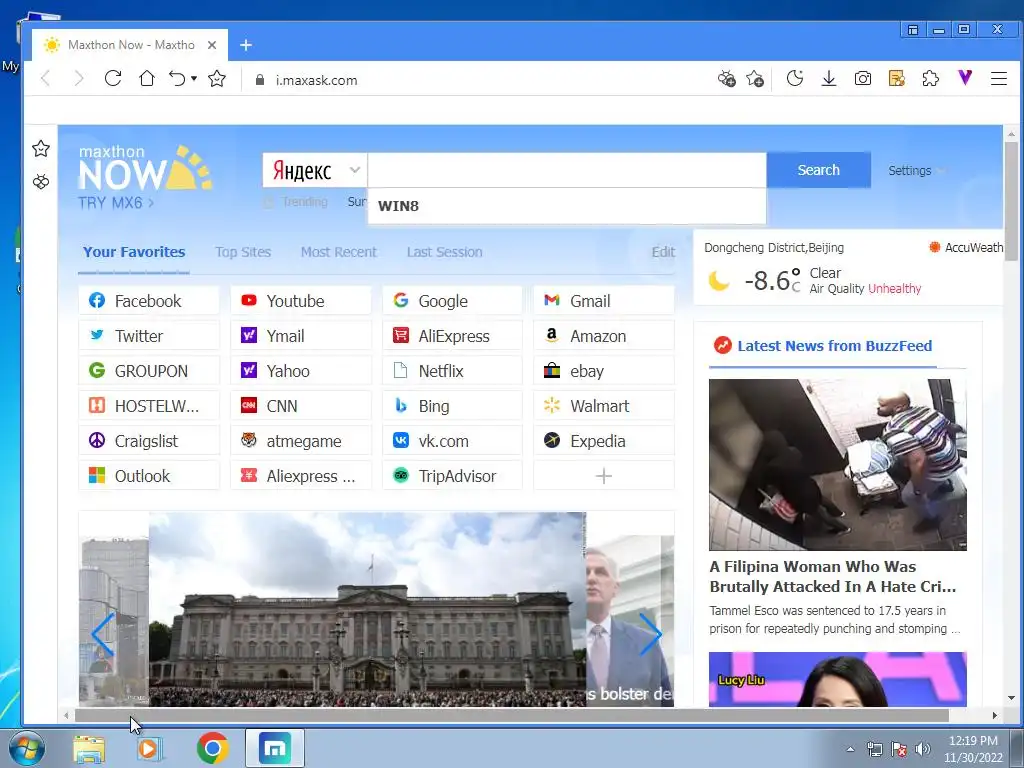This screenshot has width=1024, height=768.
Task: Click the Maxthon window layout icon
Action: pos(913,30)
